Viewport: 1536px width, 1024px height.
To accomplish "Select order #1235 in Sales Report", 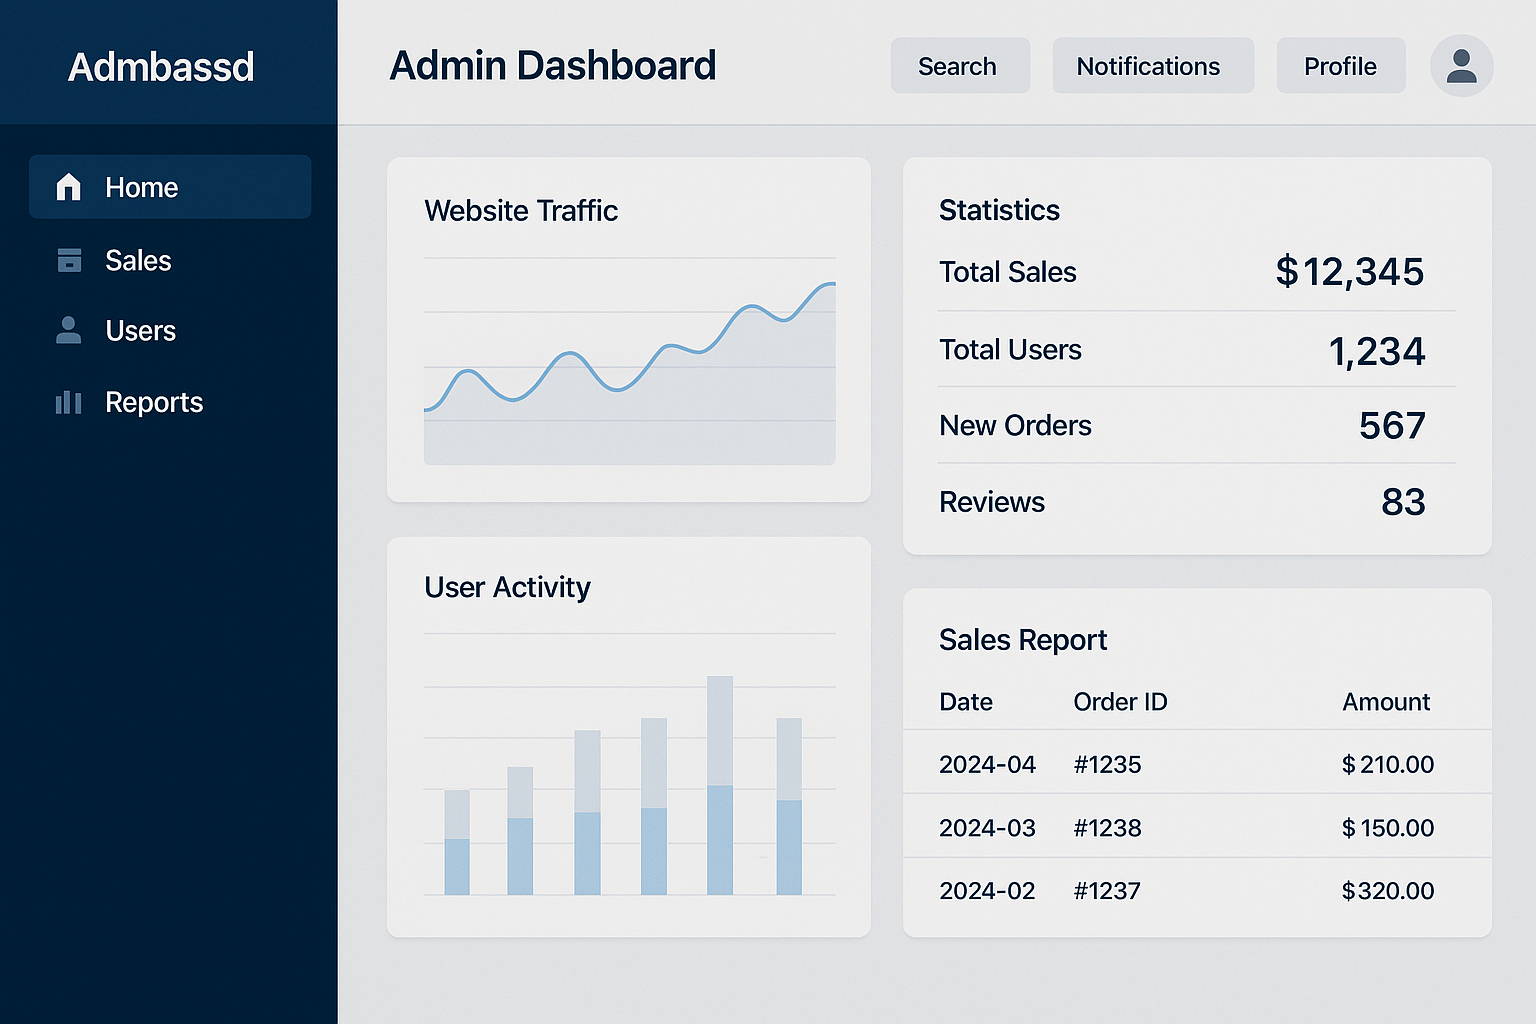I will (x=1107, y=765).
